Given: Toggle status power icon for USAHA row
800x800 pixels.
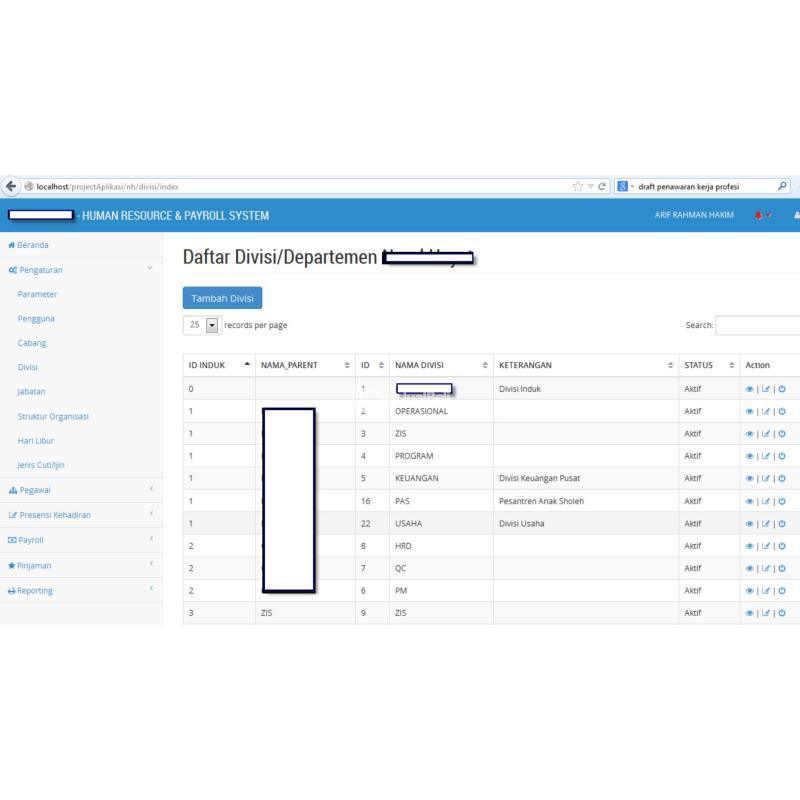Looking at the screenshot, I should [x=781, y=523].
